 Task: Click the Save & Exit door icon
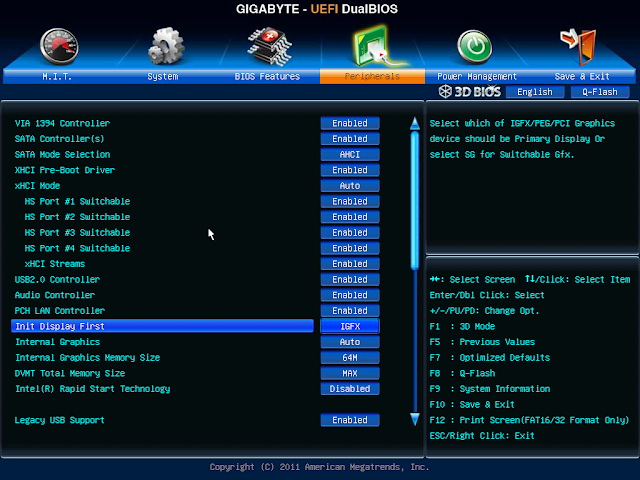[579, 46]
